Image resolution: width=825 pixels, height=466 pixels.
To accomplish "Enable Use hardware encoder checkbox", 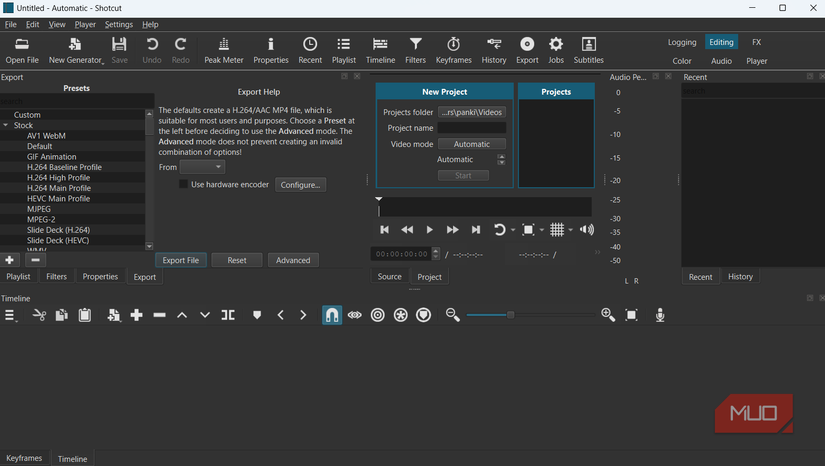I will (x=184, y=185).
